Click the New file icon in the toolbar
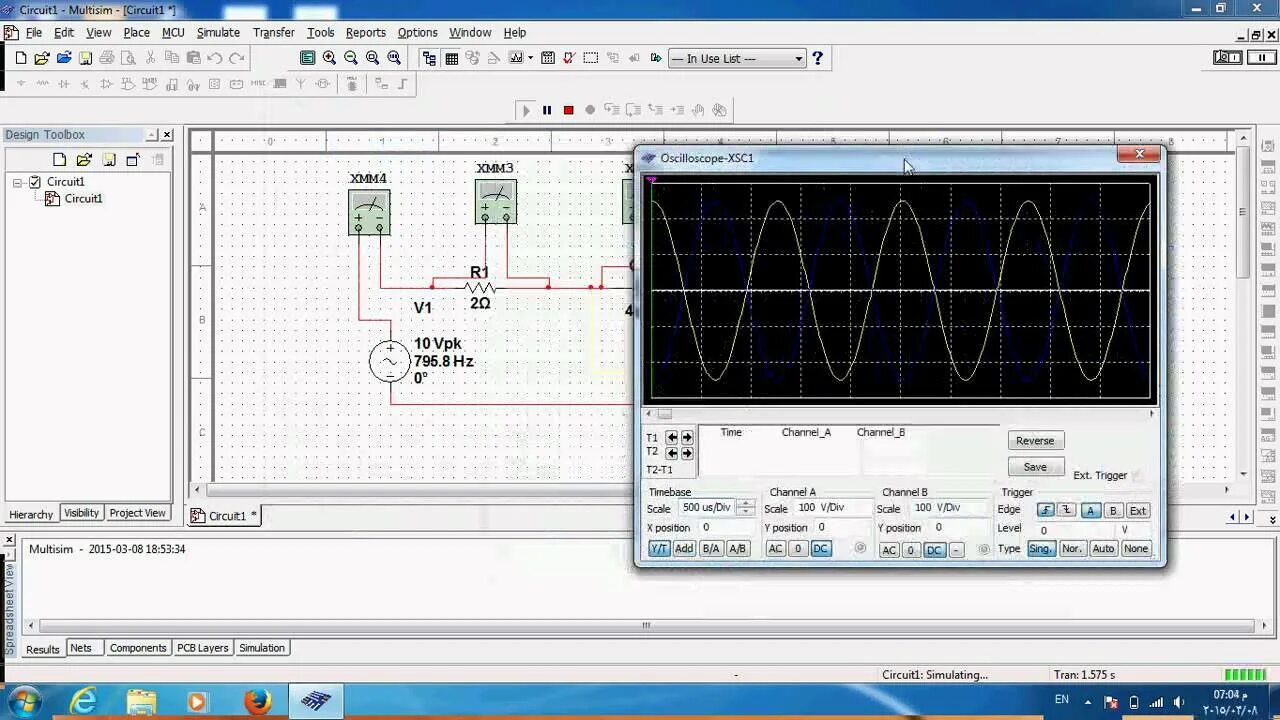 21,58
